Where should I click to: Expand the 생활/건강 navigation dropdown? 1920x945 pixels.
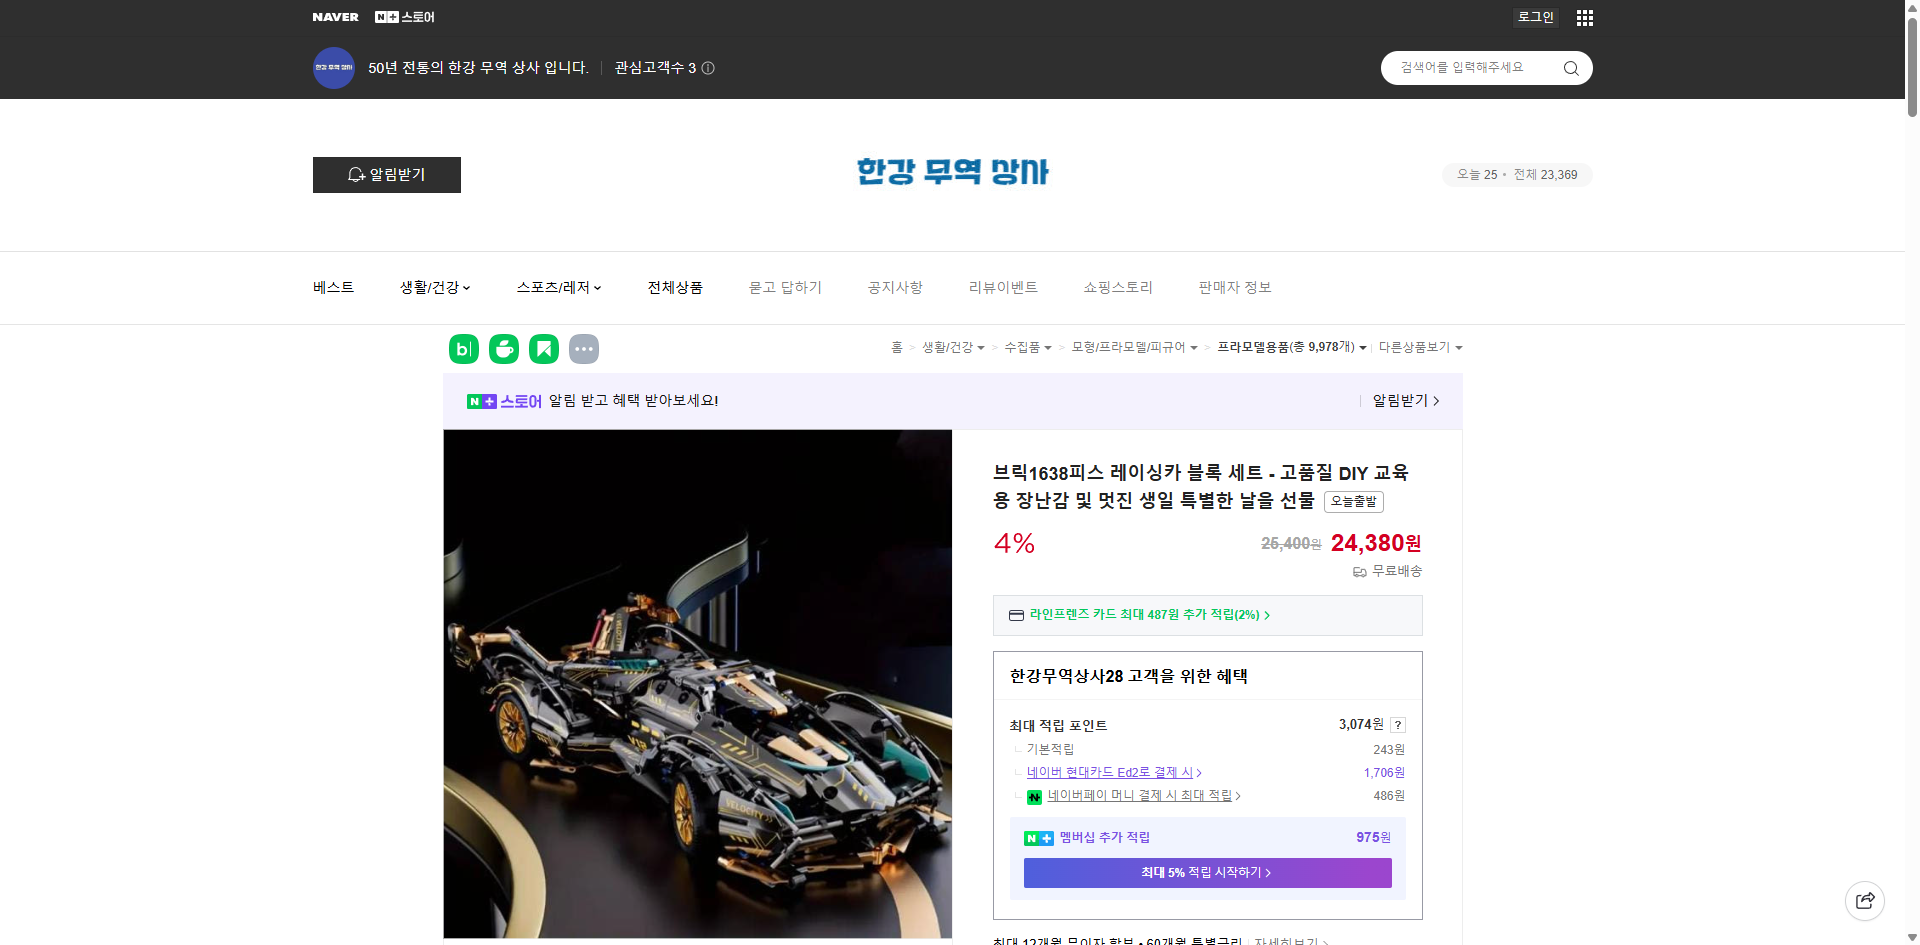(x=435, y=287)
